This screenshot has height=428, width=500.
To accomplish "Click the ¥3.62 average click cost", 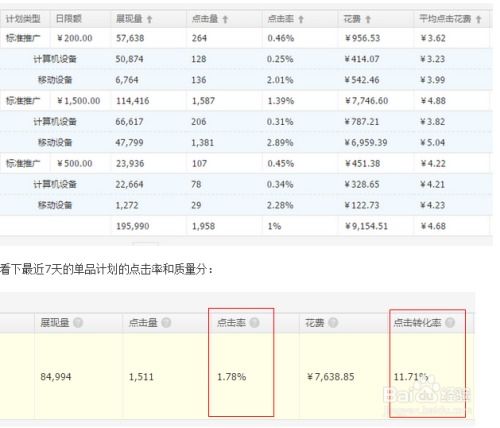I will tap(433, 38).
